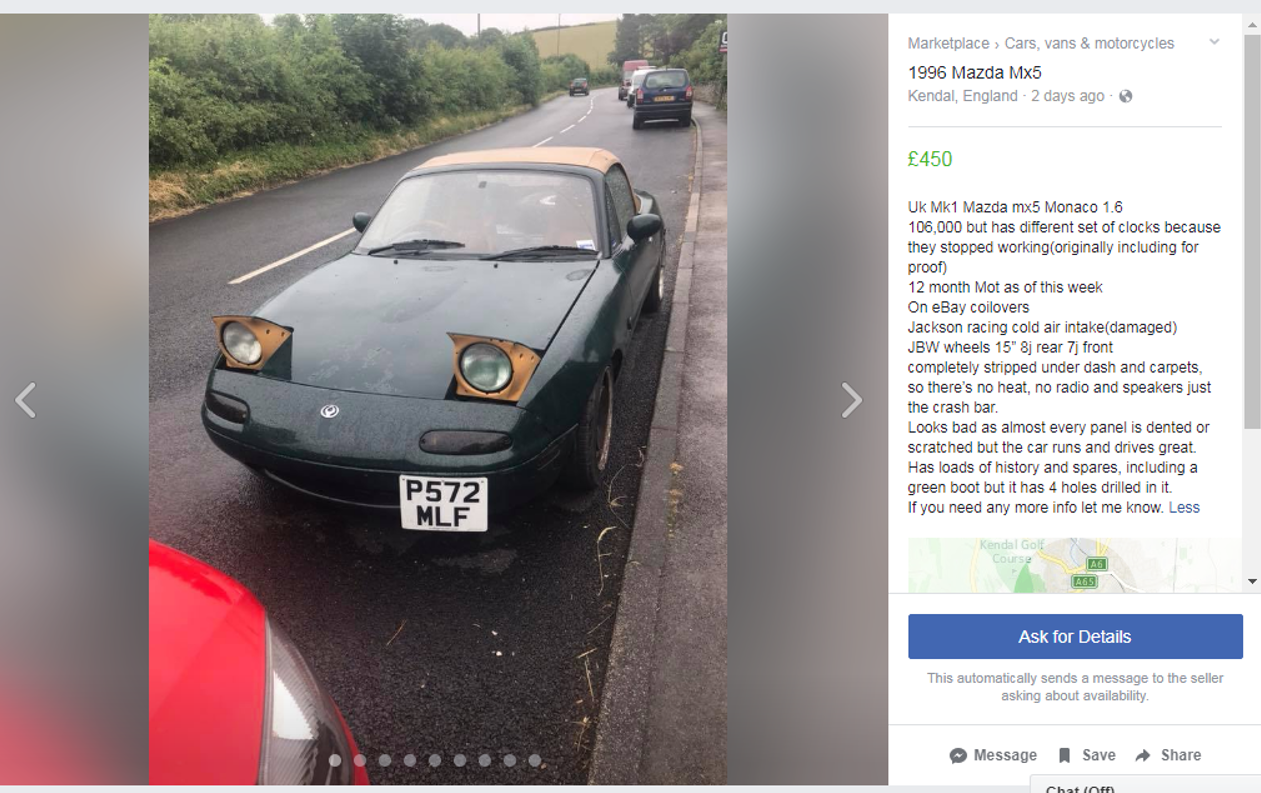Screen dimensions: 1261x793
Task: Go to the next listing photo
Action: tap(851, 400)
